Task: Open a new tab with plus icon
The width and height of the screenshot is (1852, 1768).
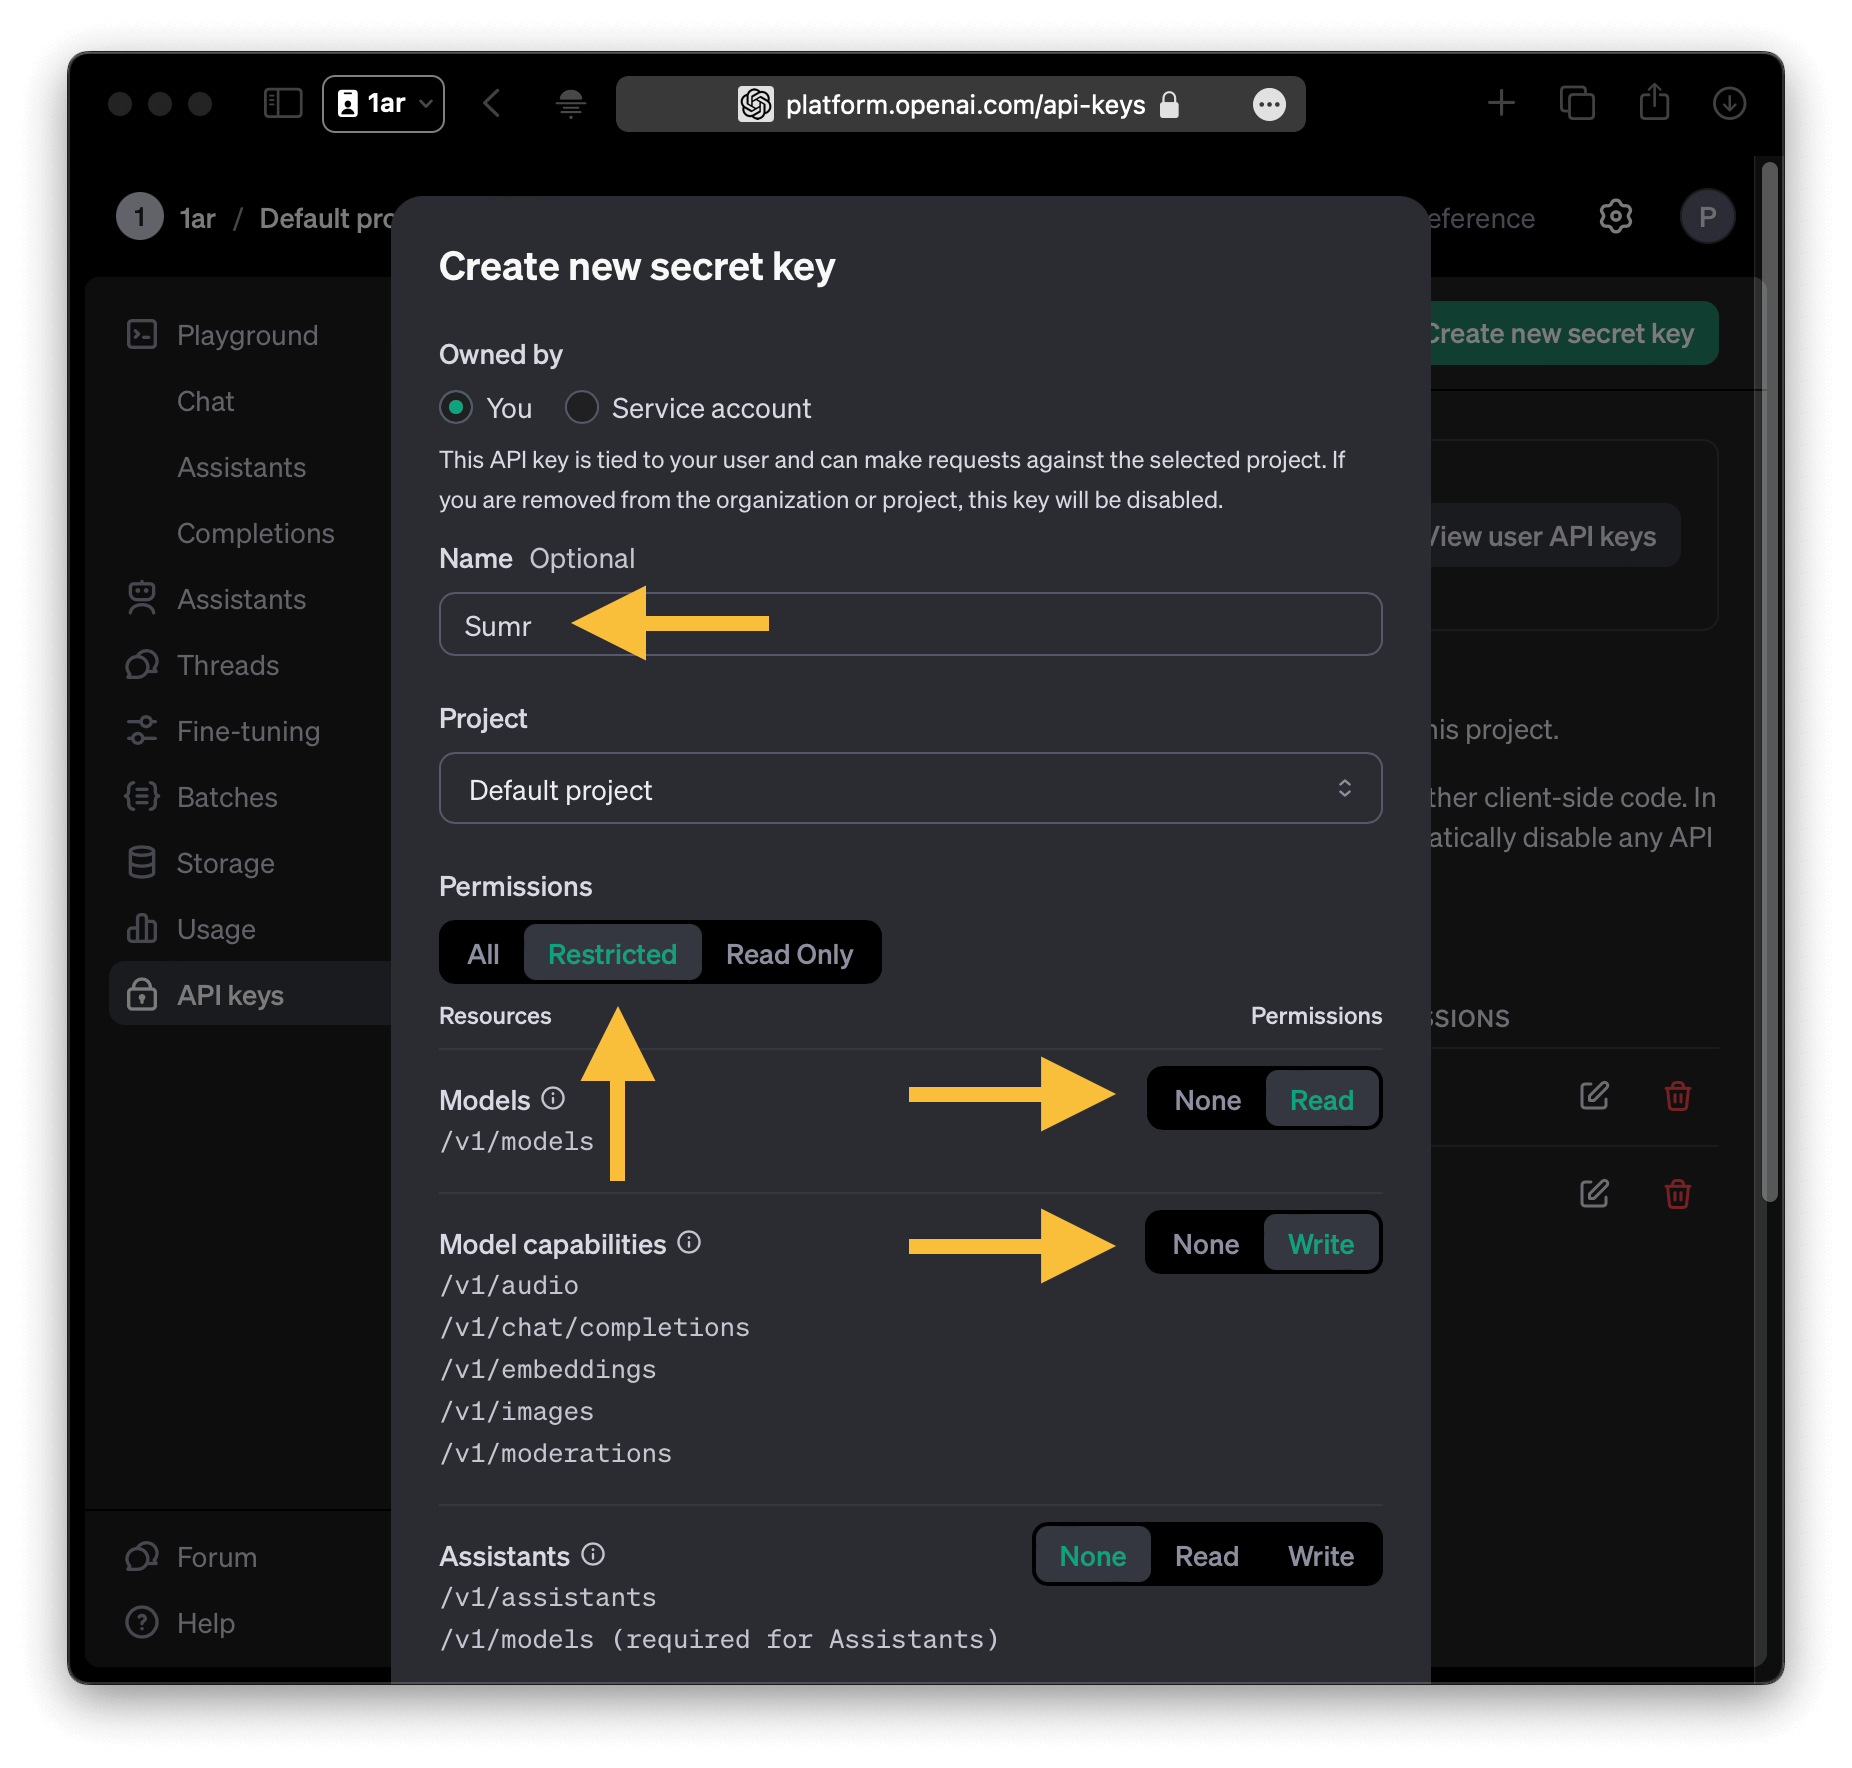Action: coord(1501,103)
